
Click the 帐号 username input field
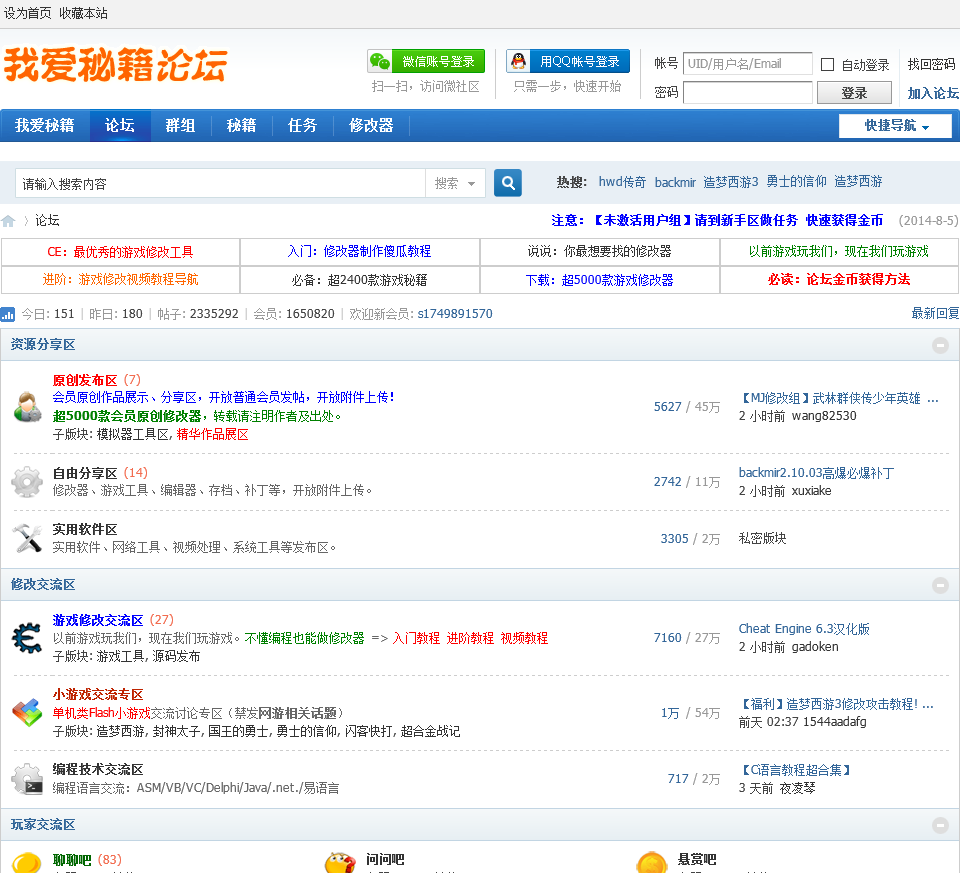[747, 64]
